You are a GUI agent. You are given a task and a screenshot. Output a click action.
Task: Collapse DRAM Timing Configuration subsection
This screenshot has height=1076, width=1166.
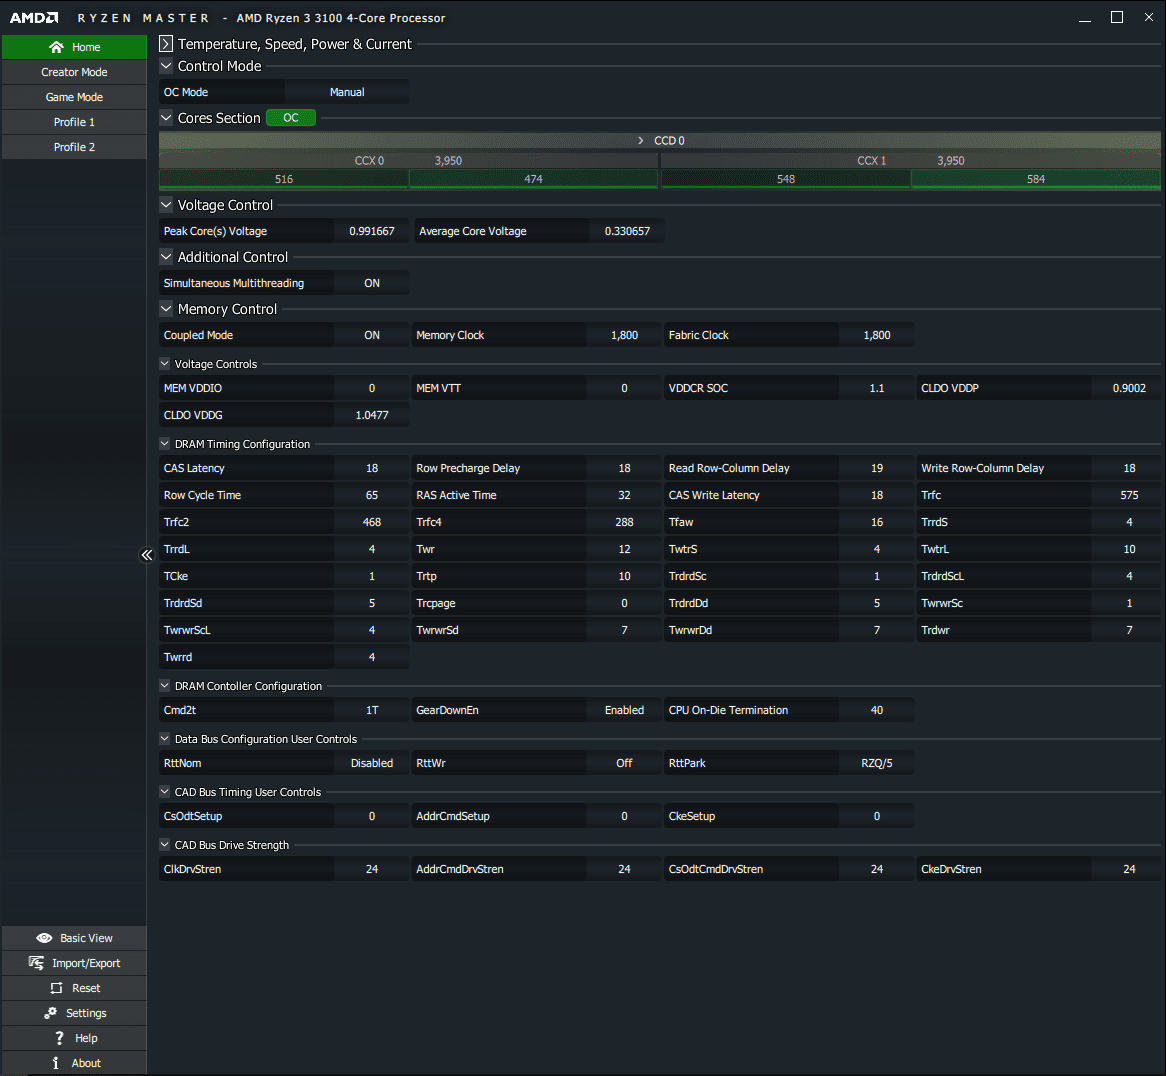tap(164, 444)
